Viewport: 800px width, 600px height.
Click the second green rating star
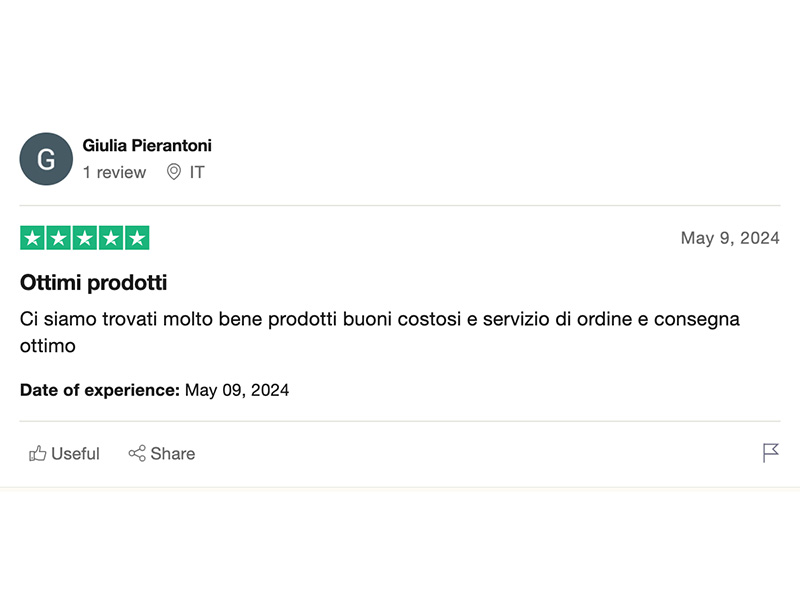pyautogui.click(x=58, y=238)
